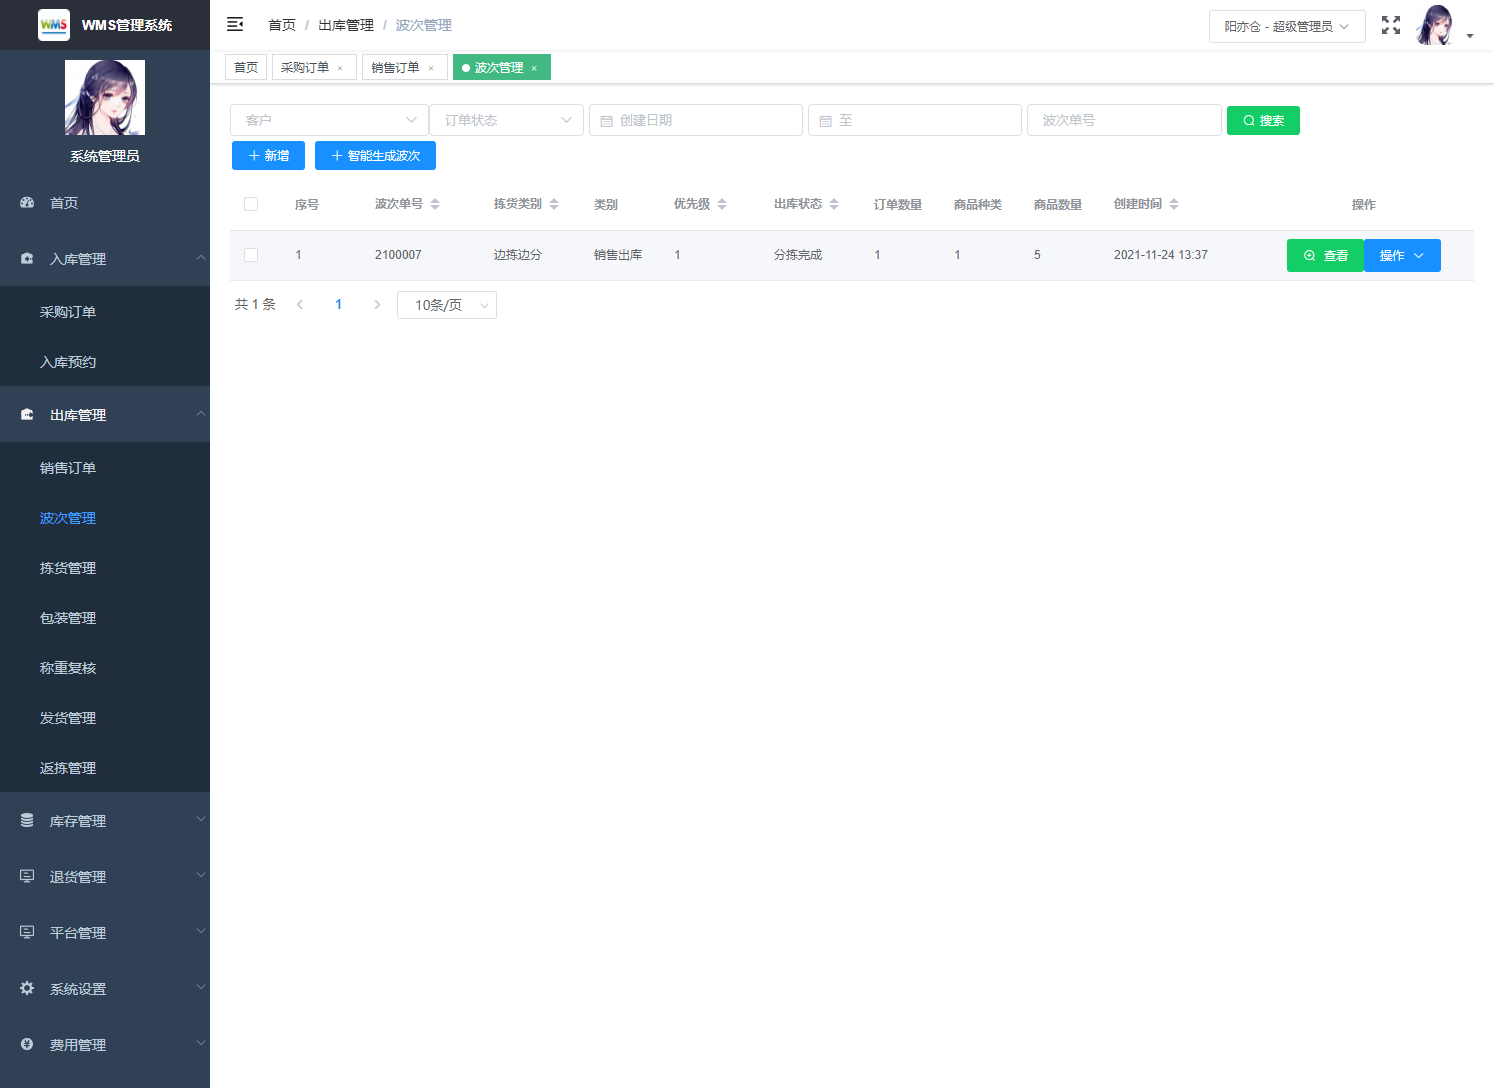Open the 订单状态 dropdown filter
1494x1088 pixels.
[x=506, y=120]
